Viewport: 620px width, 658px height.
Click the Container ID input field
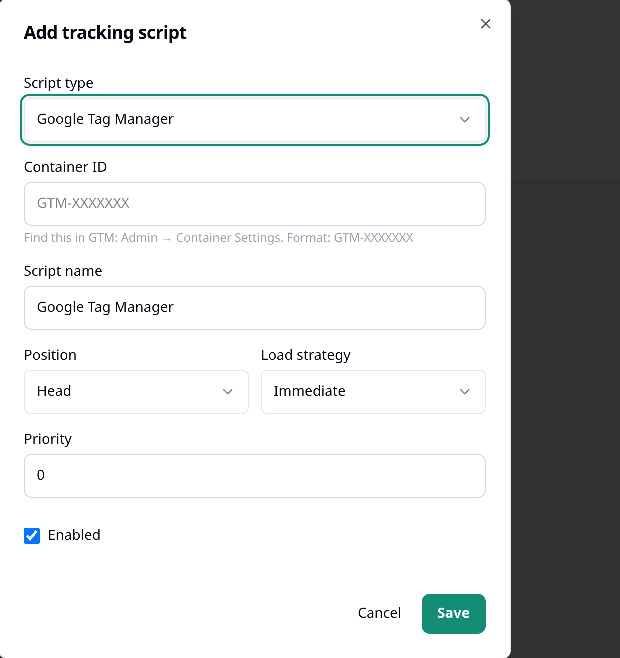pyautogui.click(x=255, y=204)
